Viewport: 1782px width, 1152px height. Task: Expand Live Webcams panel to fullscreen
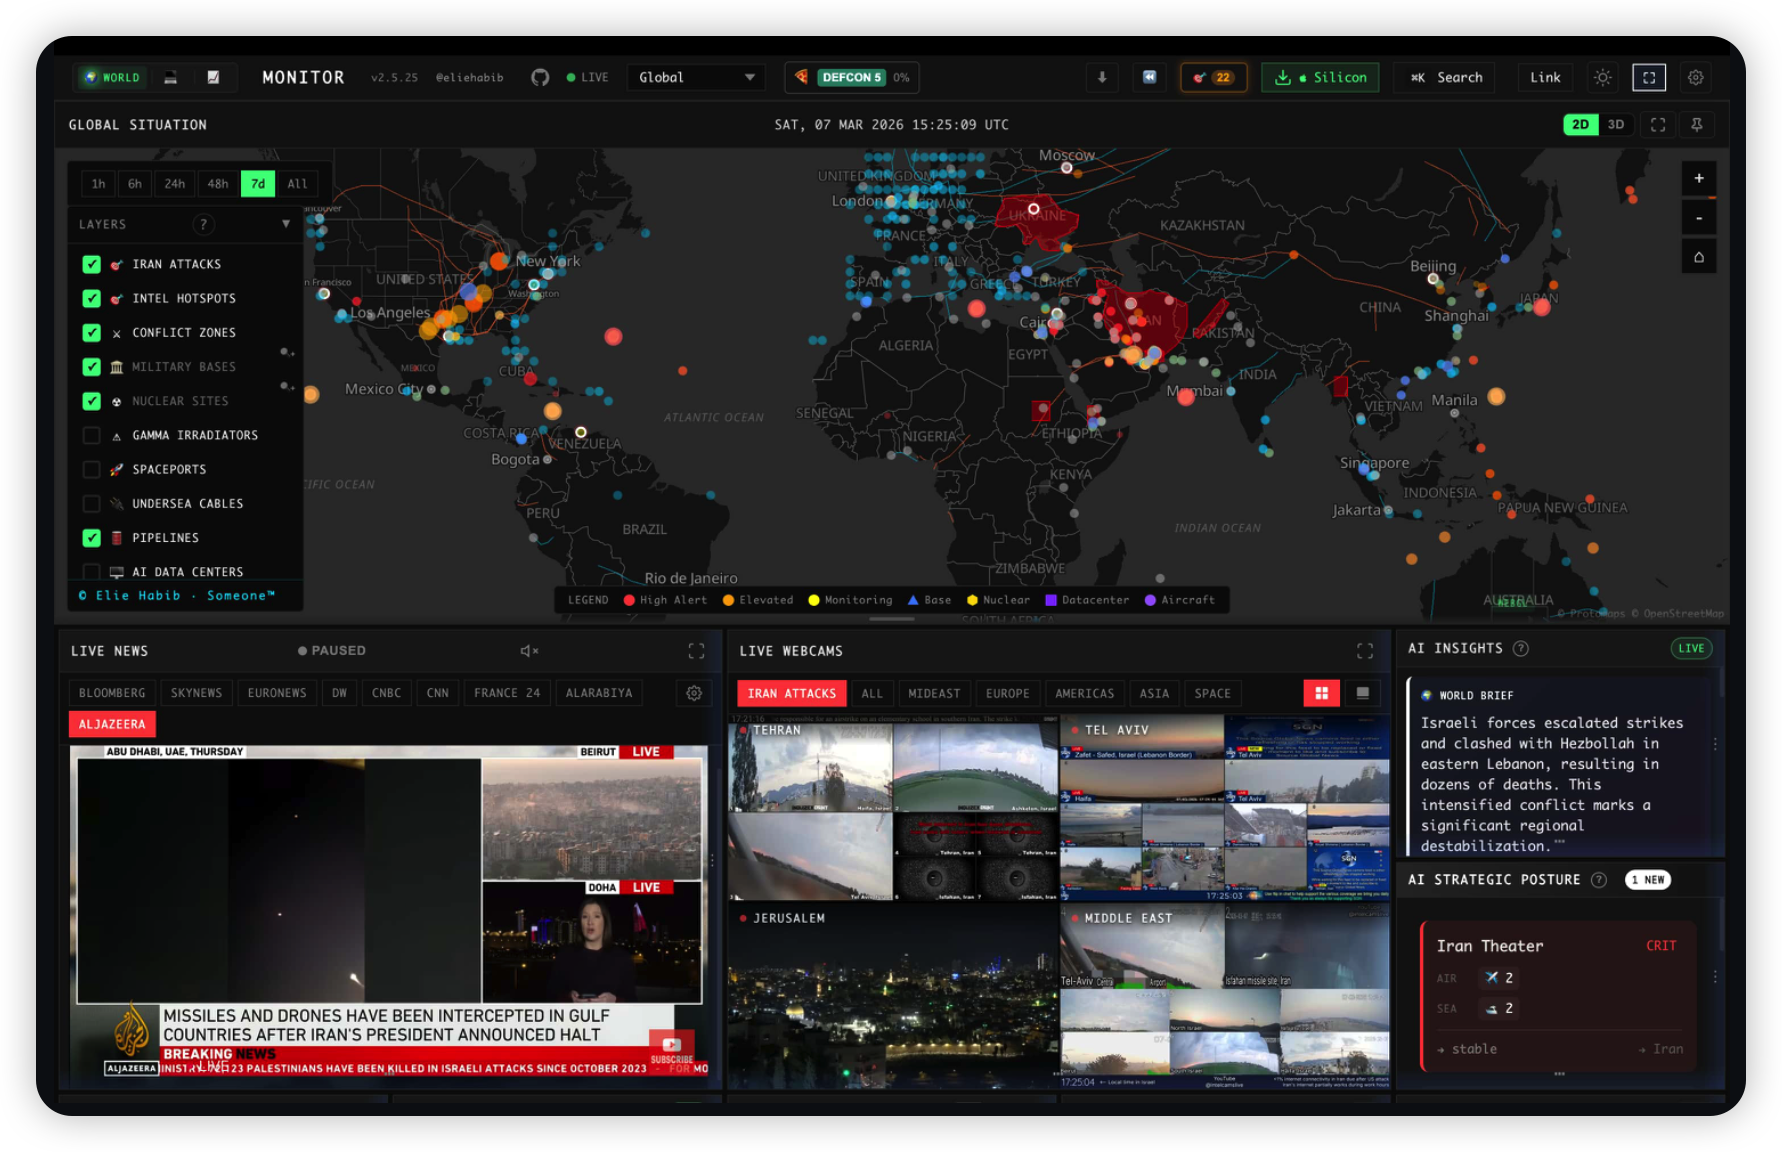click(1365, 651)
